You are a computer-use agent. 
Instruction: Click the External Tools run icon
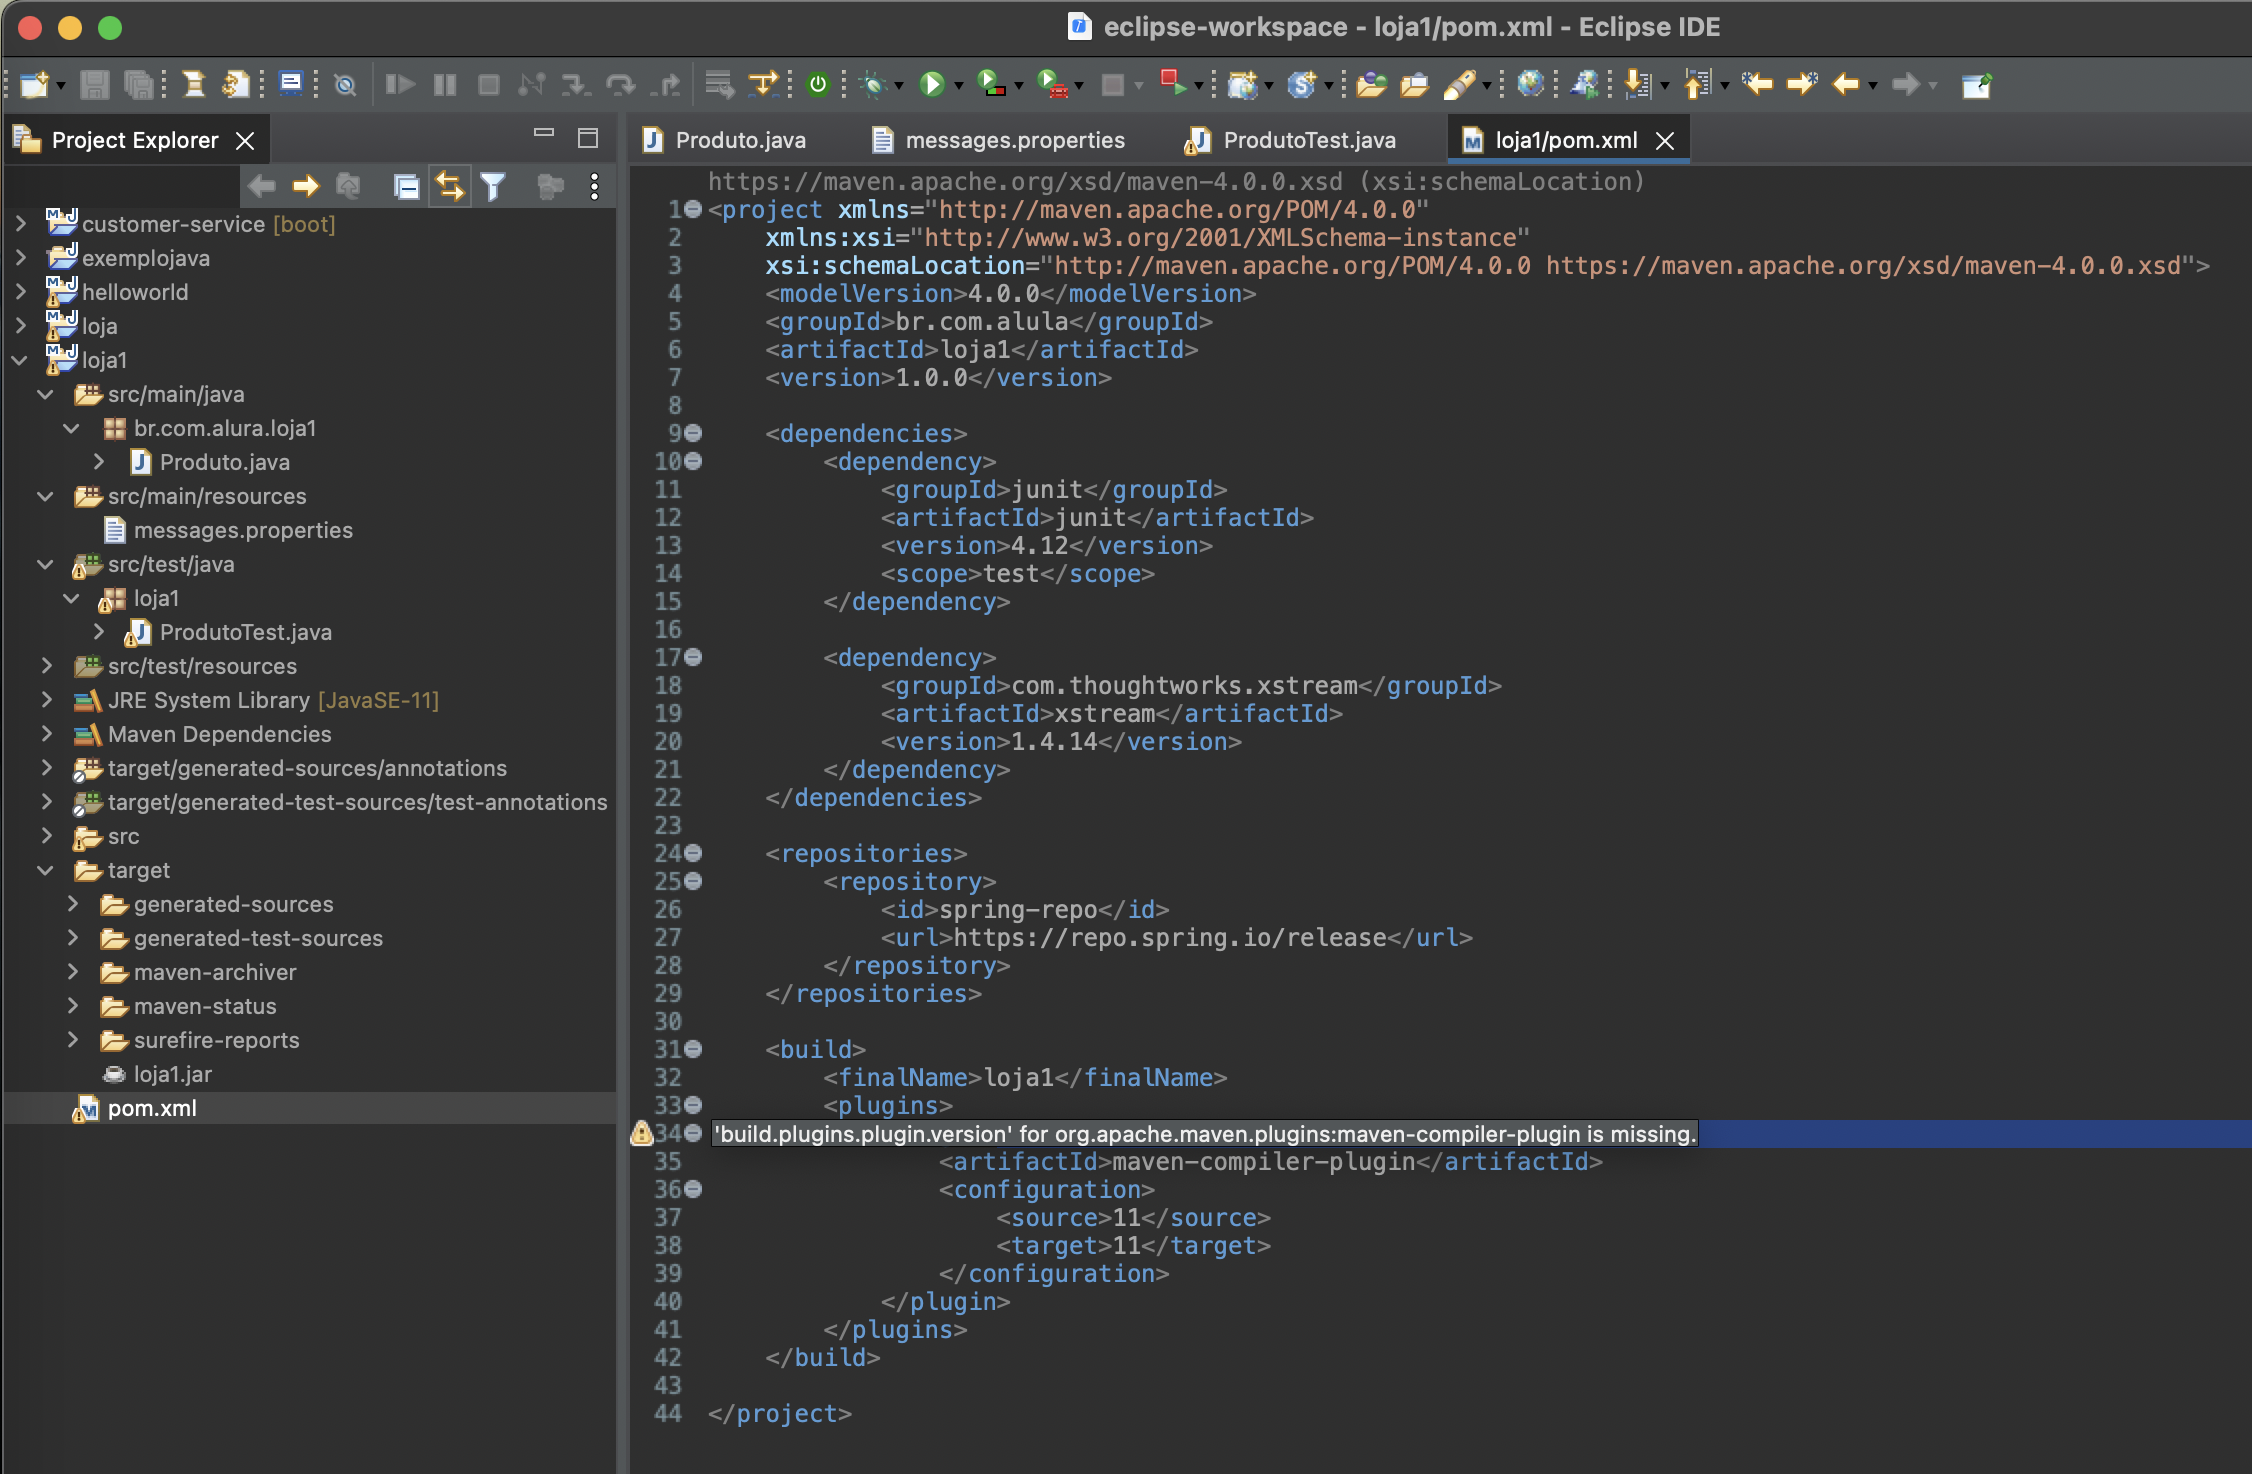[x=1052, y=85]
